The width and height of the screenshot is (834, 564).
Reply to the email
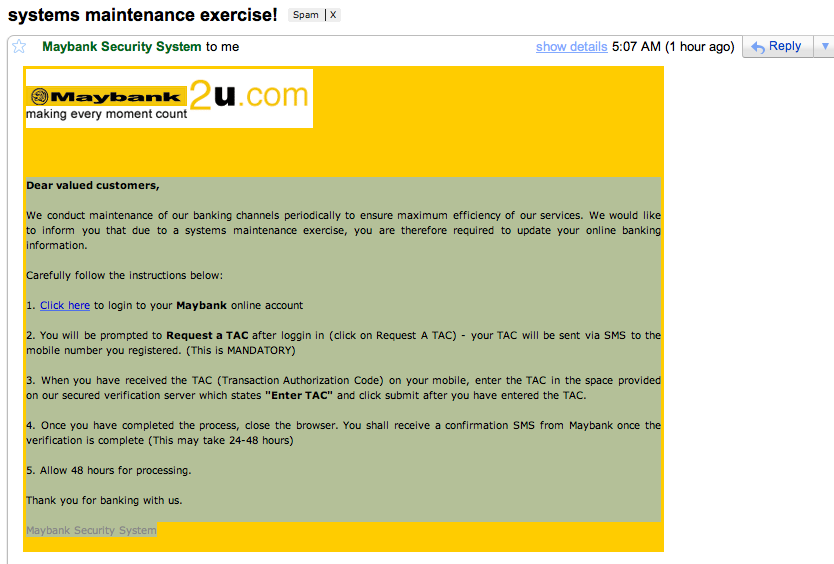pyautogui.click(x=777, y=46)
